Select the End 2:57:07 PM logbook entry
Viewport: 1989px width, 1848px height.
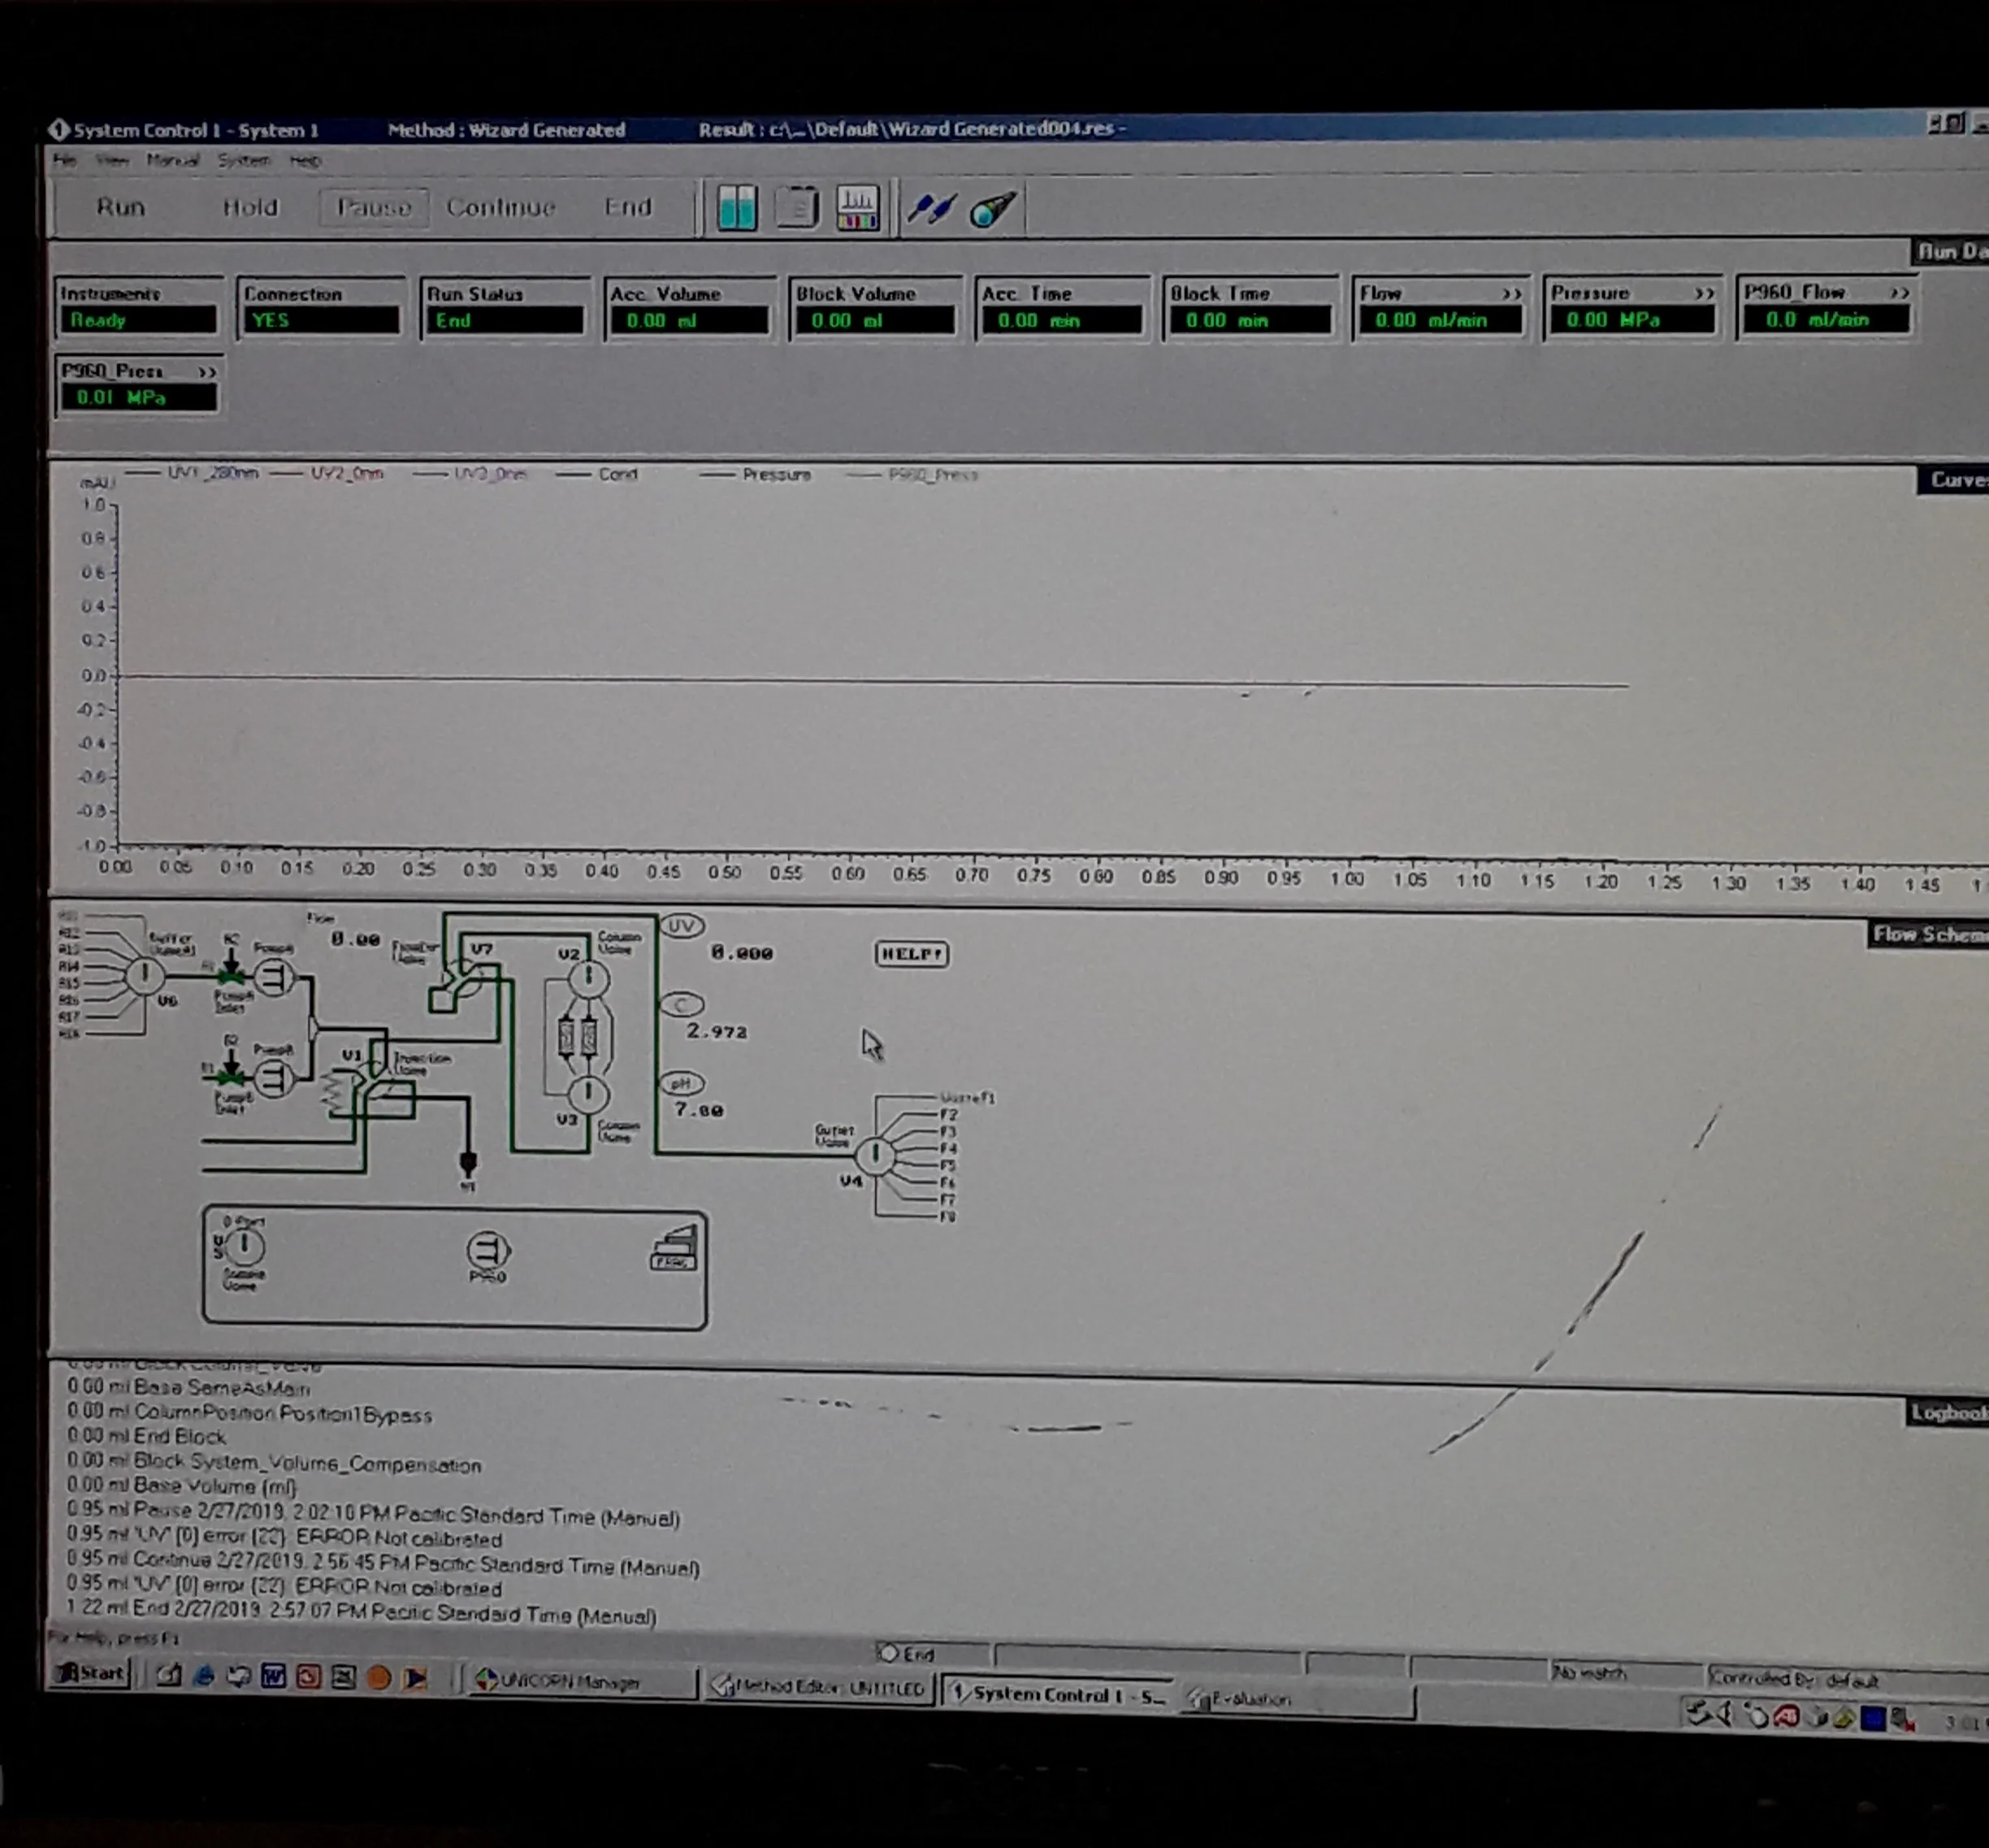pyautogui.click(x=362, y=1612)
